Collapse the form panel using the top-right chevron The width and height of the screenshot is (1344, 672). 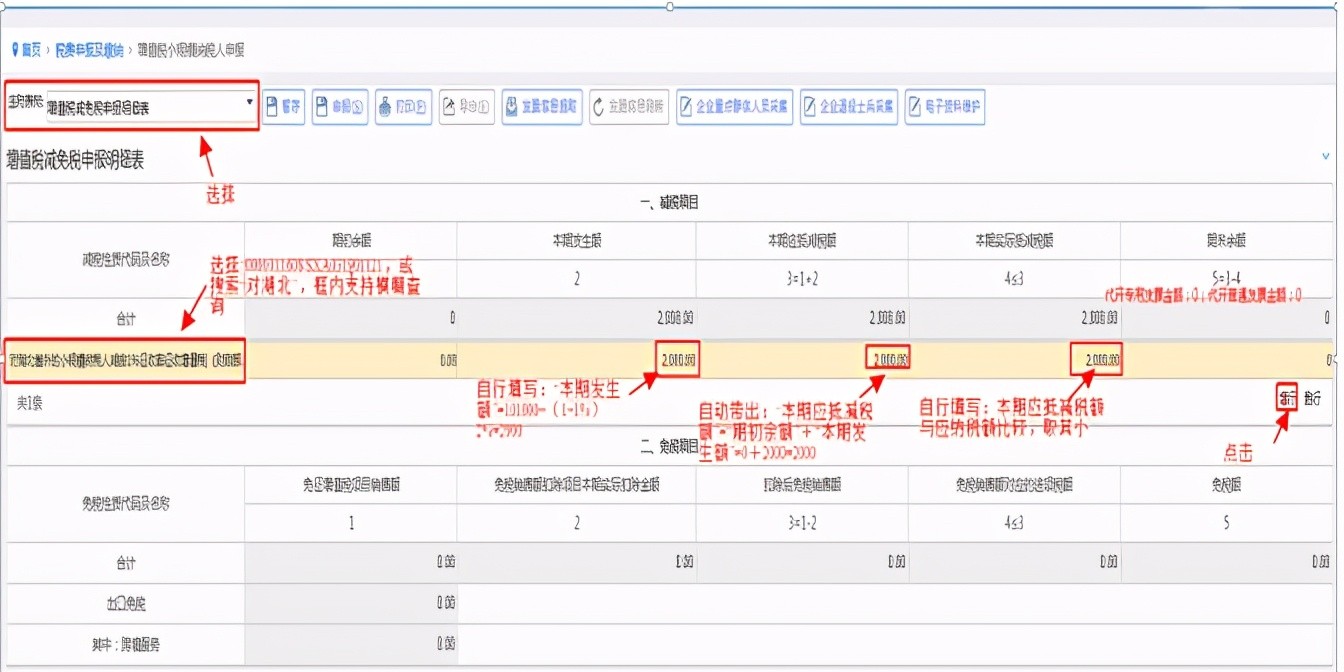tap(1326, 157)
